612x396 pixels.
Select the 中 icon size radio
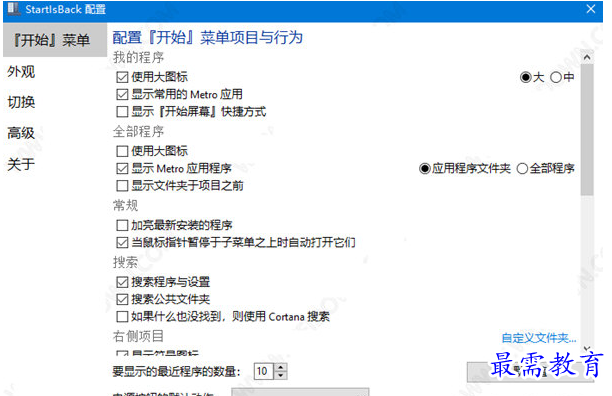point(556,77)
